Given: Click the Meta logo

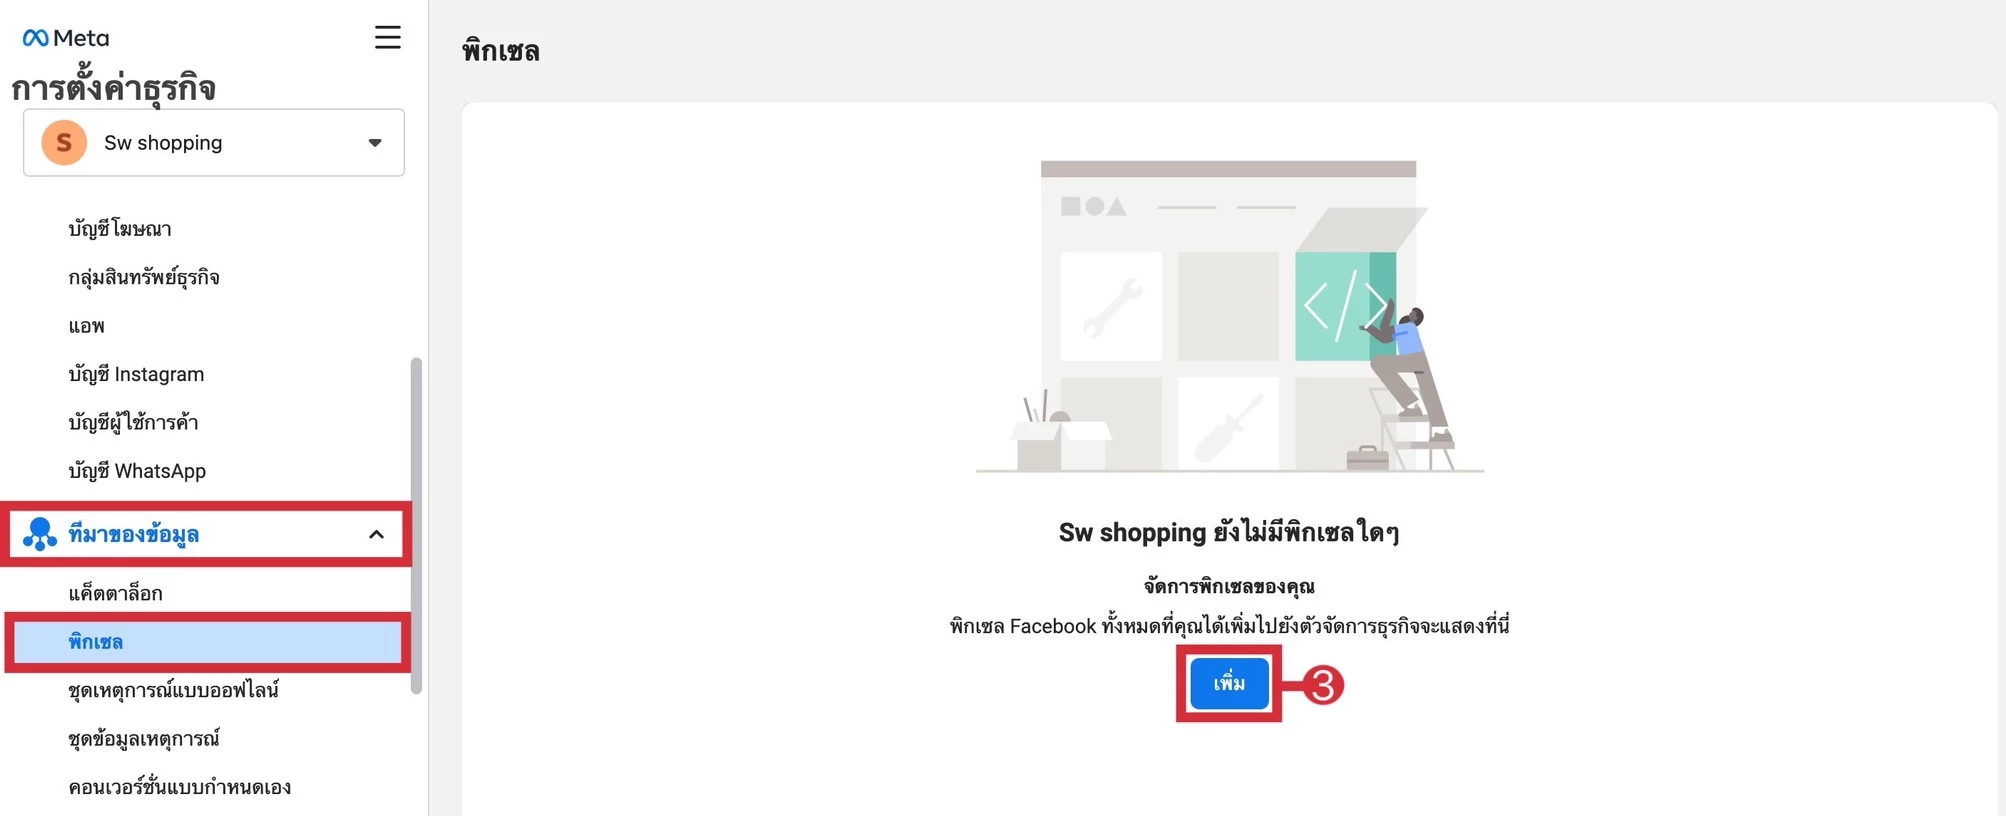Looking at the screenshot, I should pos(65,38).
